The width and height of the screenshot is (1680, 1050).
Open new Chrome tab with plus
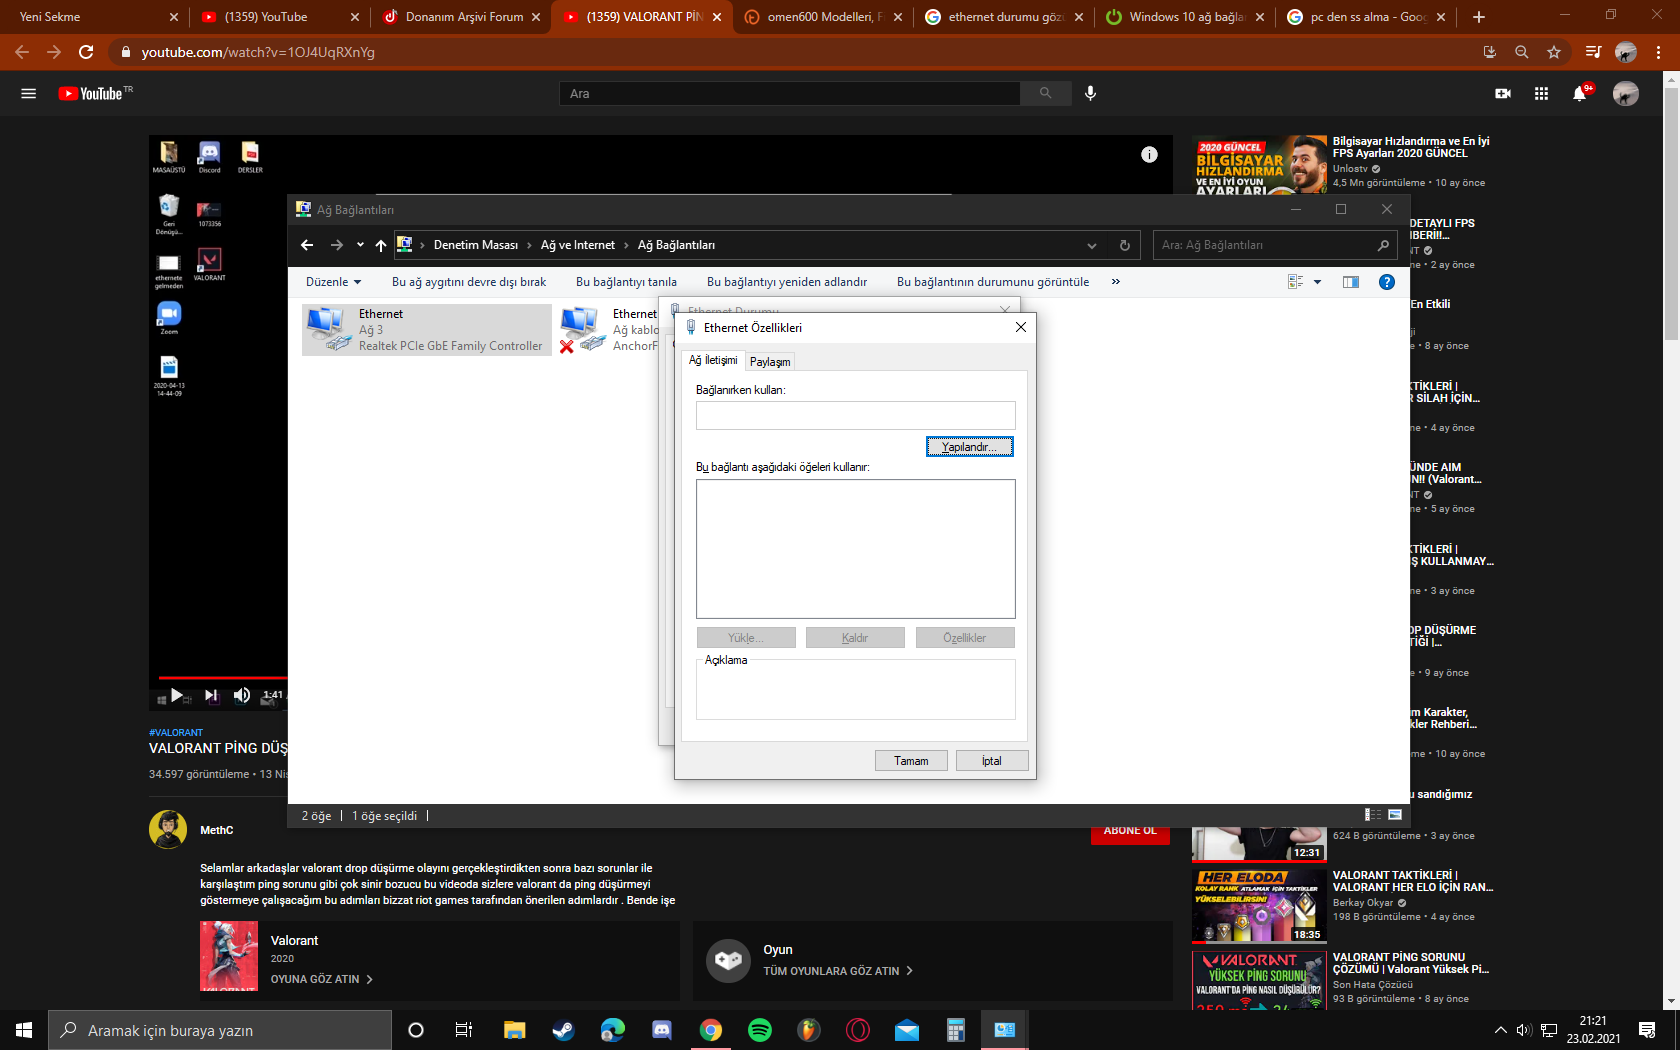[x=1479, y=17]
